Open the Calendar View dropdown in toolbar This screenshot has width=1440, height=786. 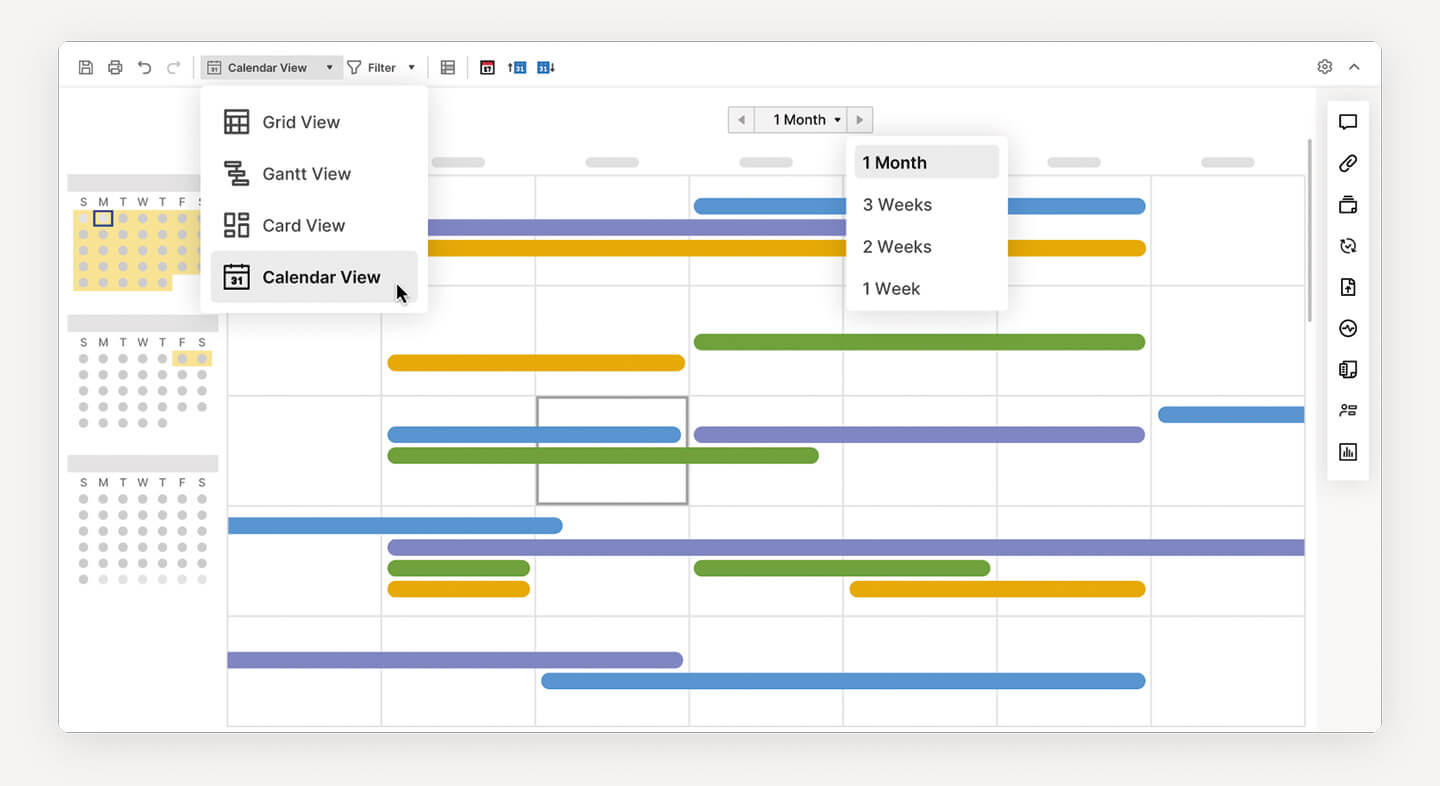(271, 68)
